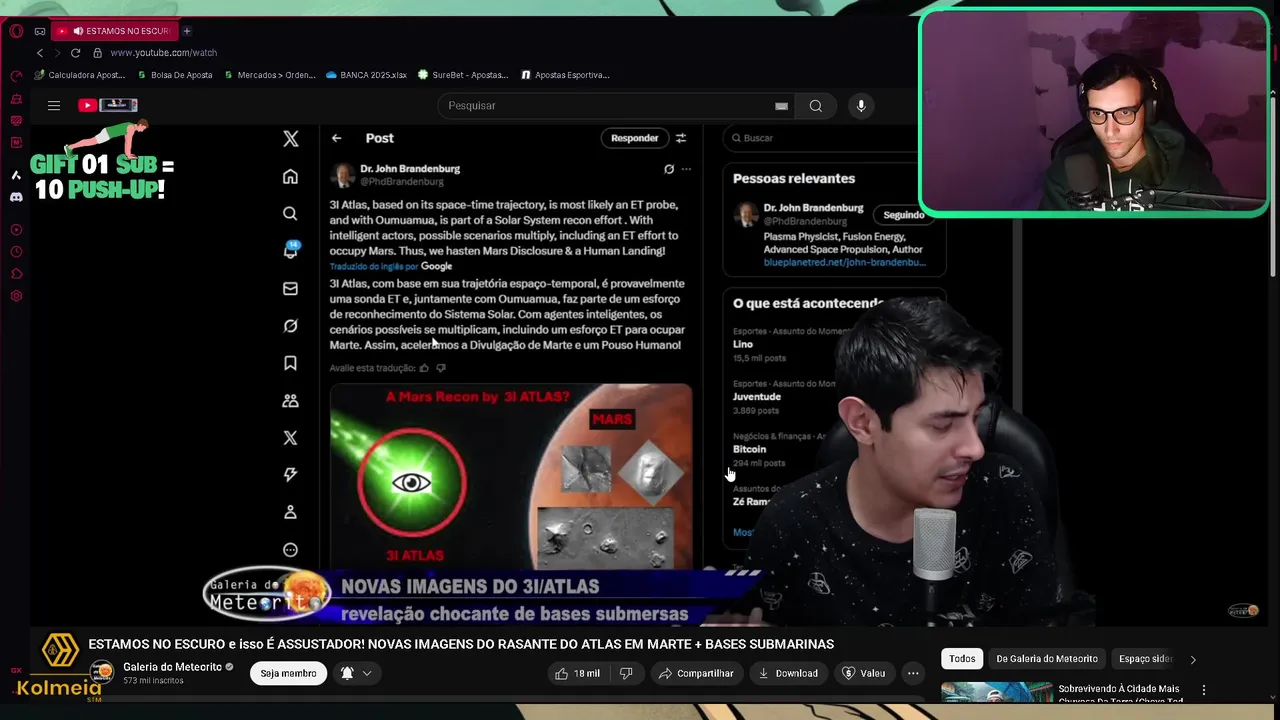Click Dr. John Brandenburg post author name
1280x720 pixels.
(x=410, y=169)
